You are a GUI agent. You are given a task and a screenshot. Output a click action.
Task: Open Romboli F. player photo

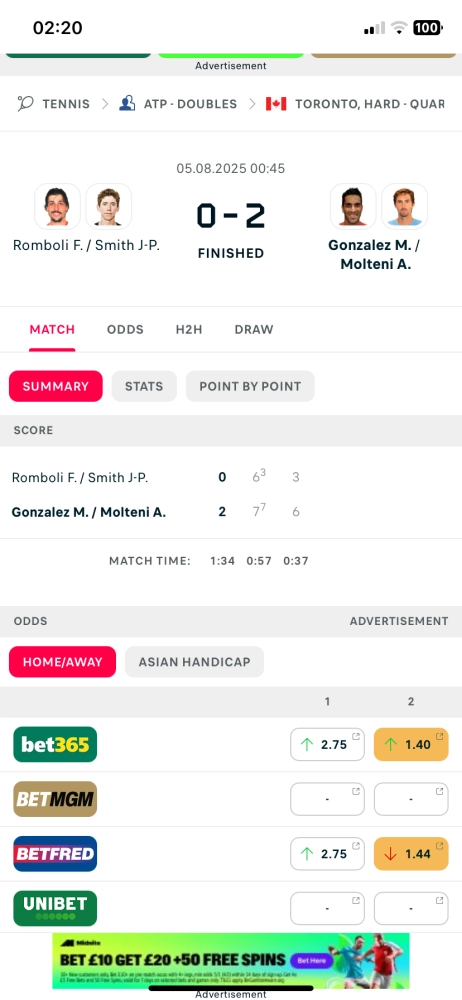pyautogui.click(x=57, y=206)
